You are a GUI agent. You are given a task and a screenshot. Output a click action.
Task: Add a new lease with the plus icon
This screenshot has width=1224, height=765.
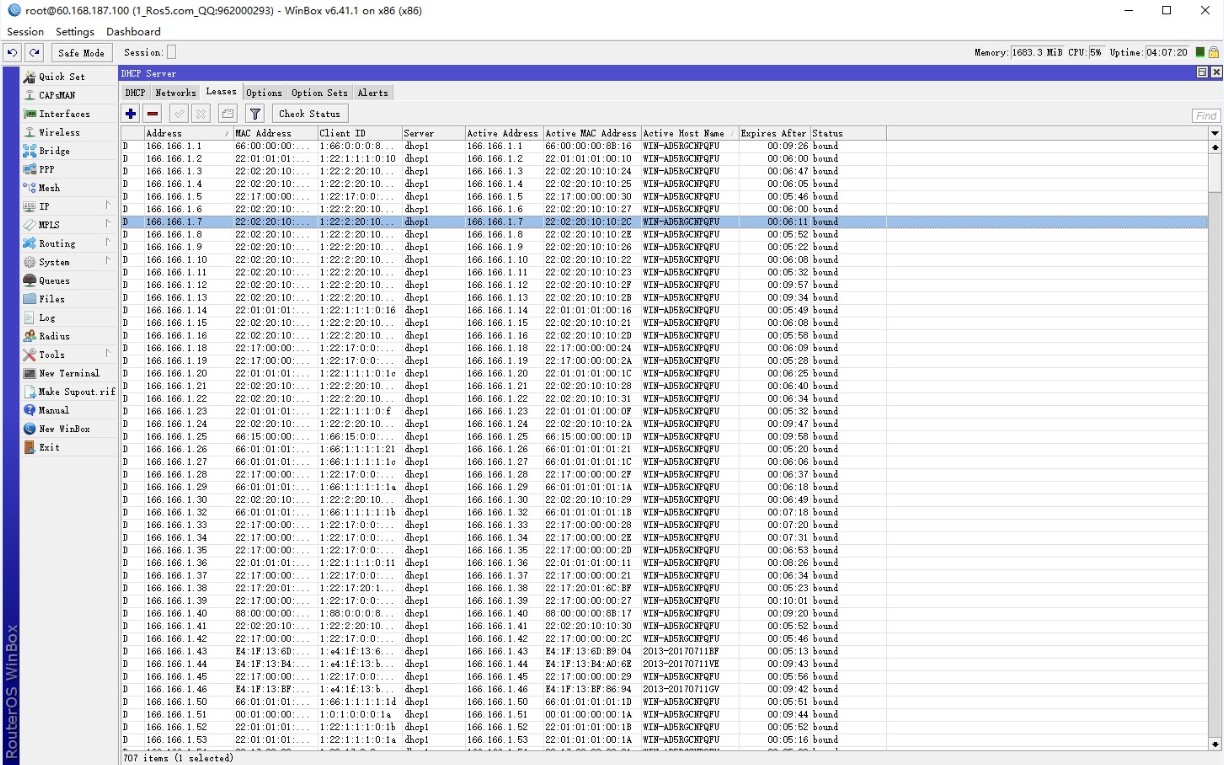tap(131, 114)
